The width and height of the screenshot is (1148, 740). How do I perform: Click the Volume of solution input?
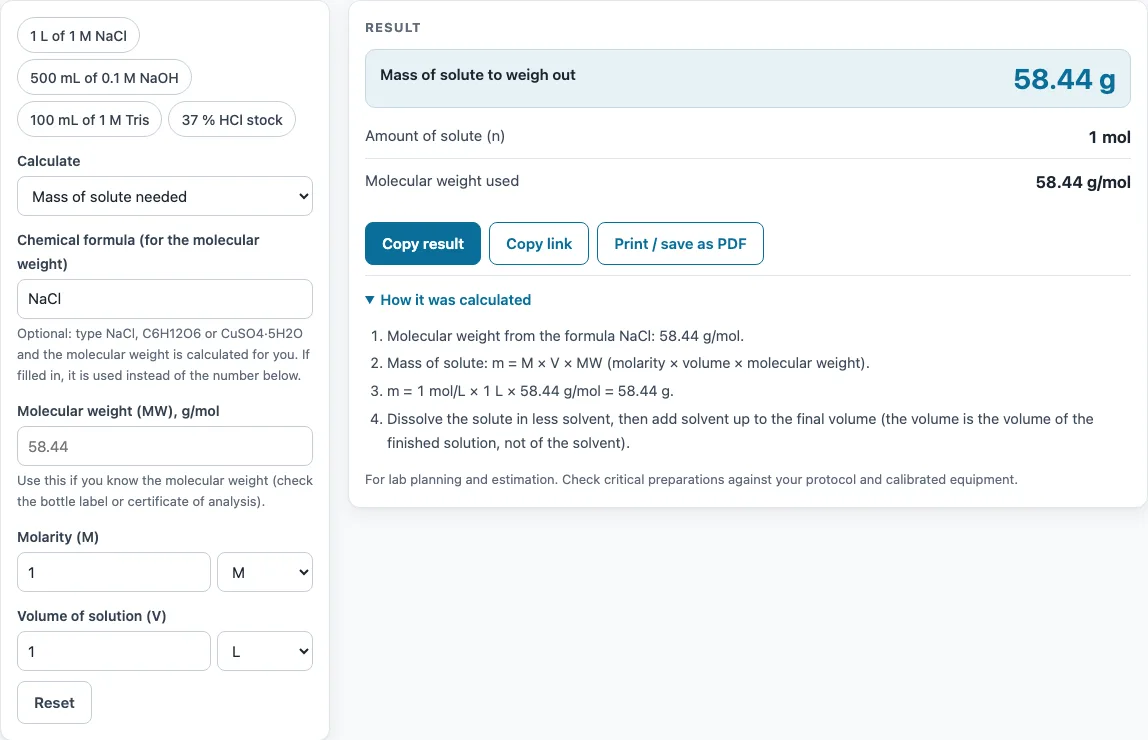[x=113, y=651]
